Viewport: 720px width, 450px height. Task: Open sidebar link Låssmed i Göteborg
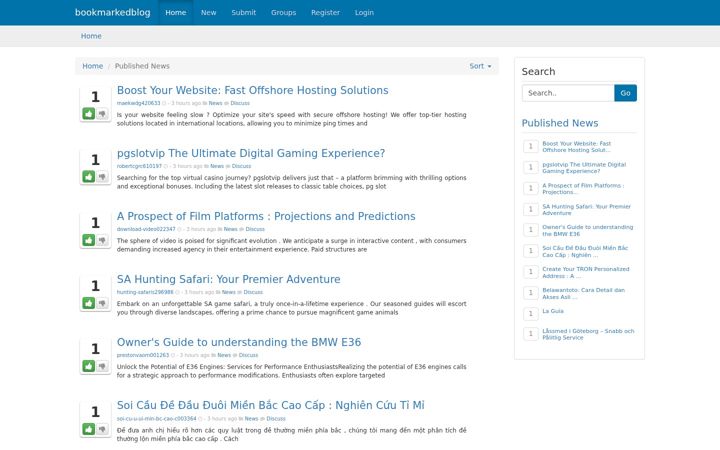coord(588,334)
